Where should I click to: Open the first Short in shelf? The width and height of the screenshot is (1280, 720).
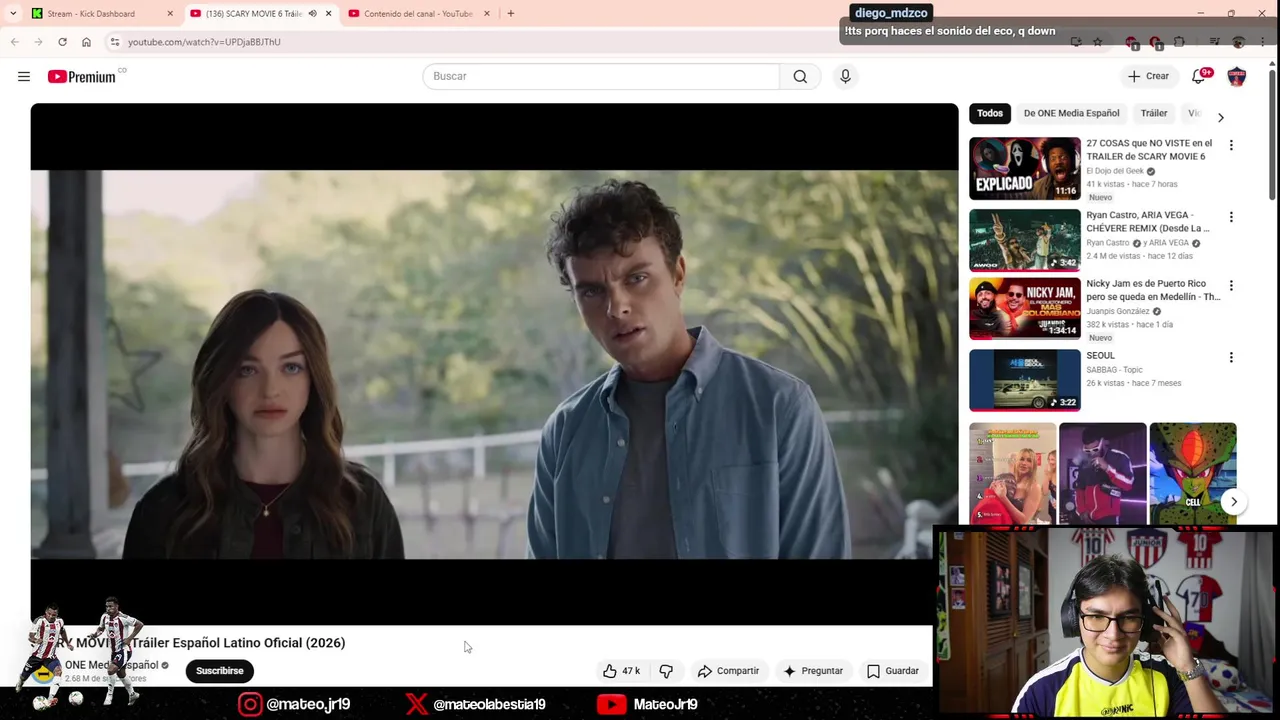(1012, 473)
